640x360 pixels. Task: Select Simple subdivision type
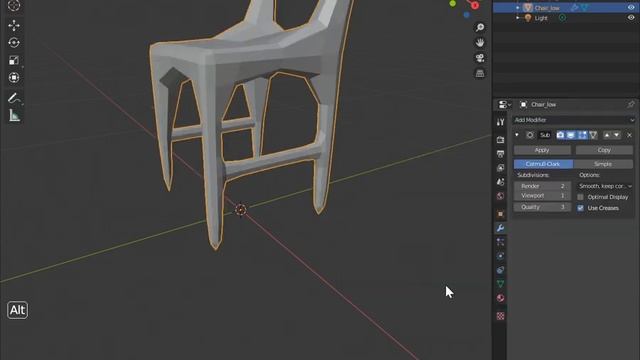[603, 164]
